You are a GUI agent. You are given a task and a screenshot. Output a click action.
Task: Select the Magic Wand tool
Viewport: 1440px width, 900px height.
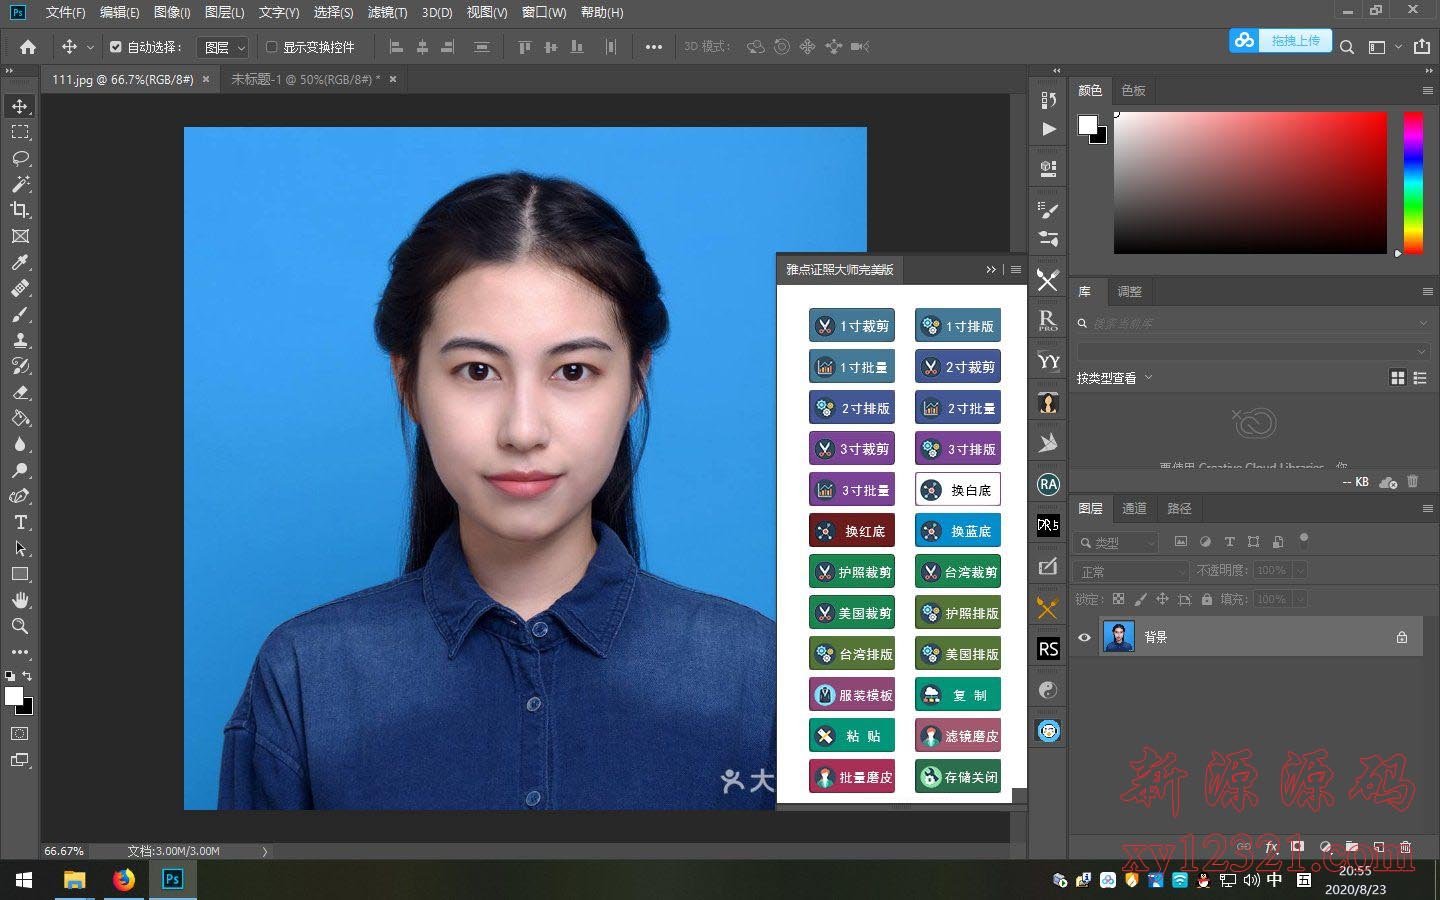click(20, 184)
